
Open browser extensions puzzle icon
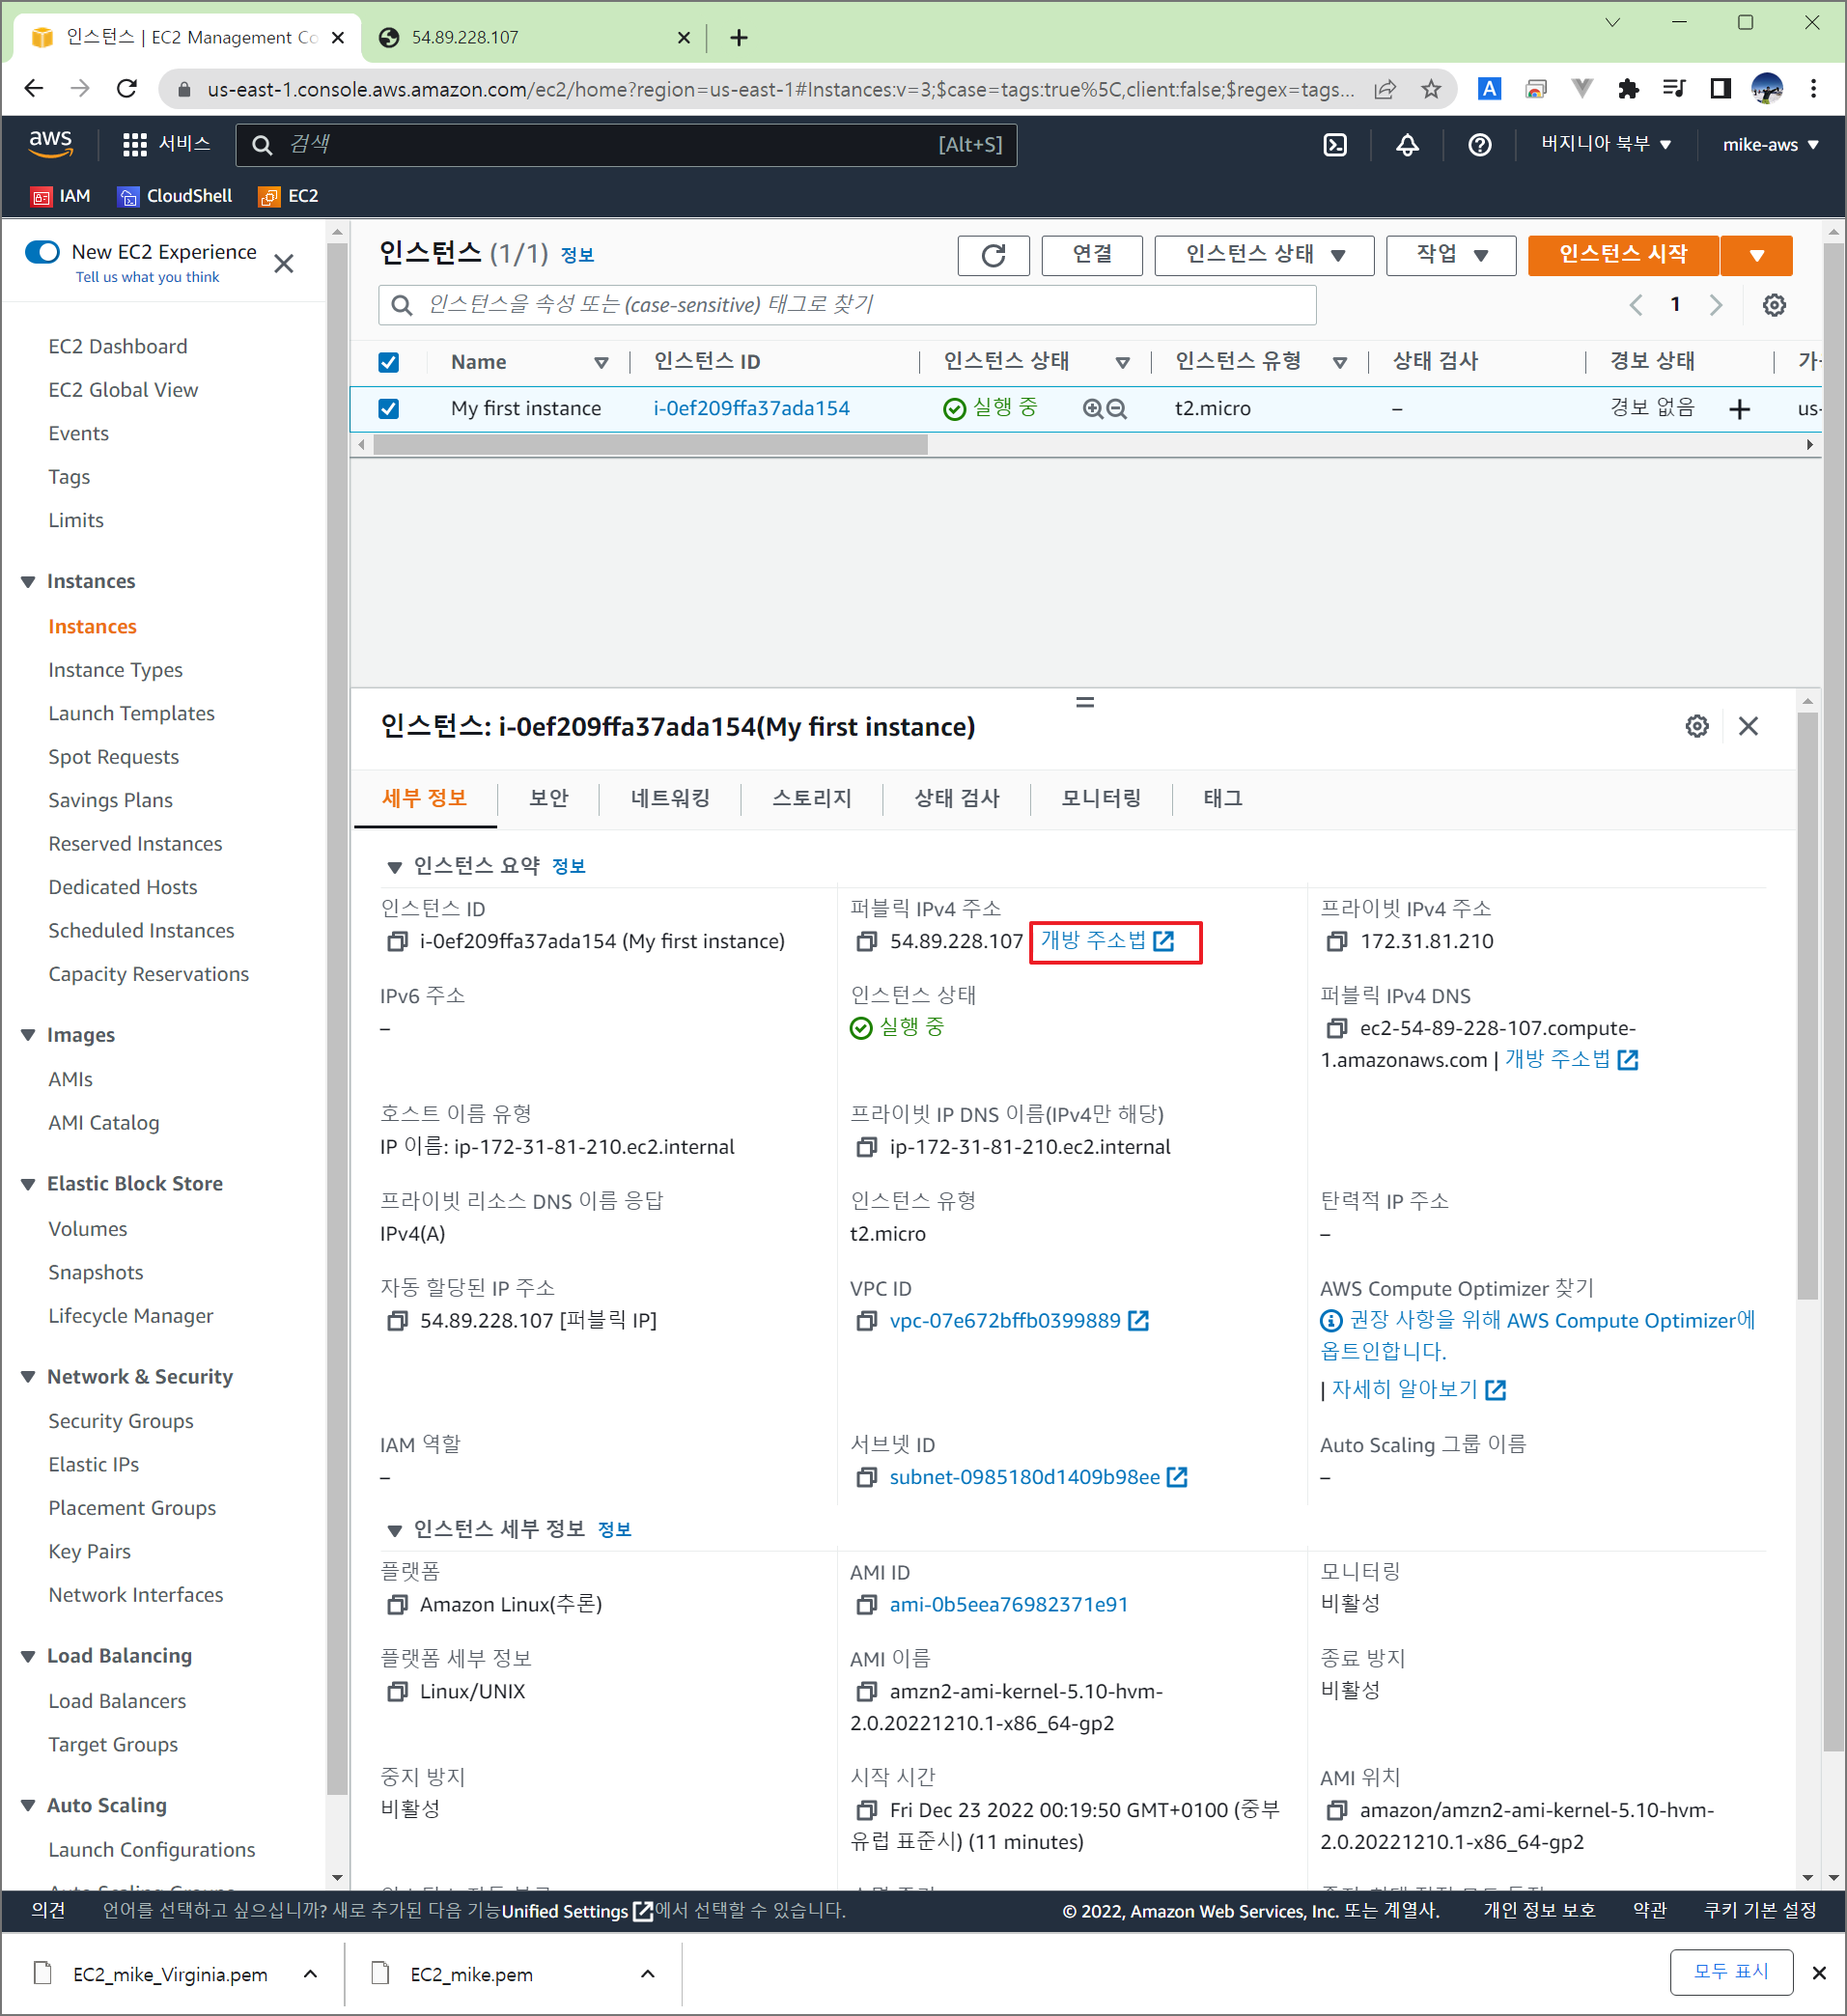point(1628,90)
